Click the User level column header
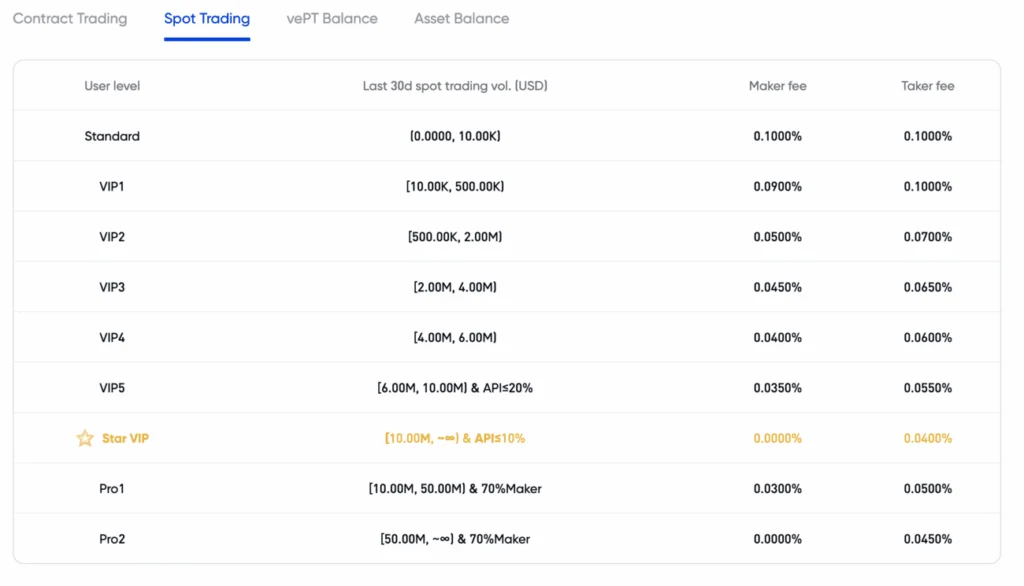 (x=111, y=86)
